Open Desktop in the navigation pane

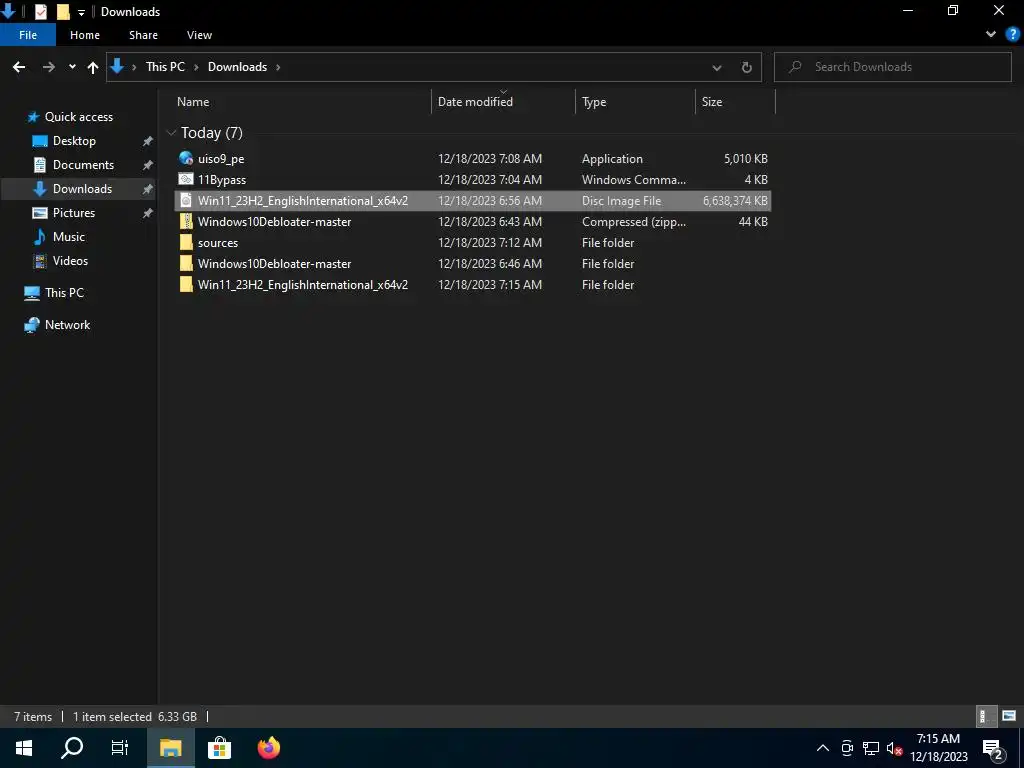[74, 141]
